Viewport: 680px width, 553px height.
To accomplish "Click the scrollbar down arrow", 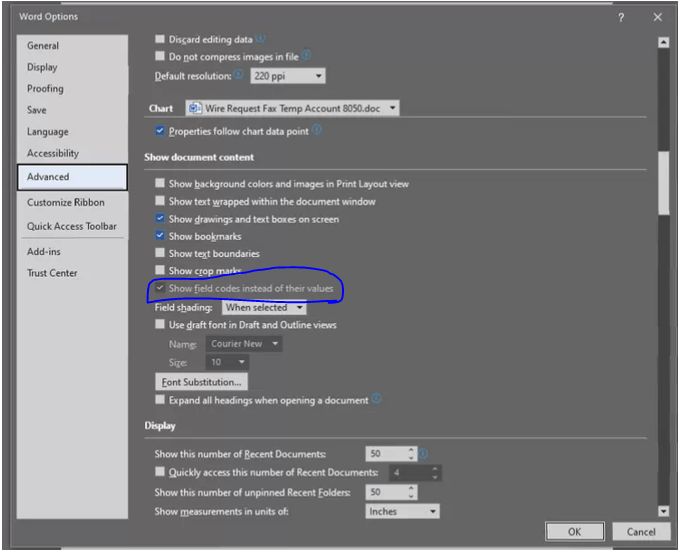I will [x=663, y=511].
